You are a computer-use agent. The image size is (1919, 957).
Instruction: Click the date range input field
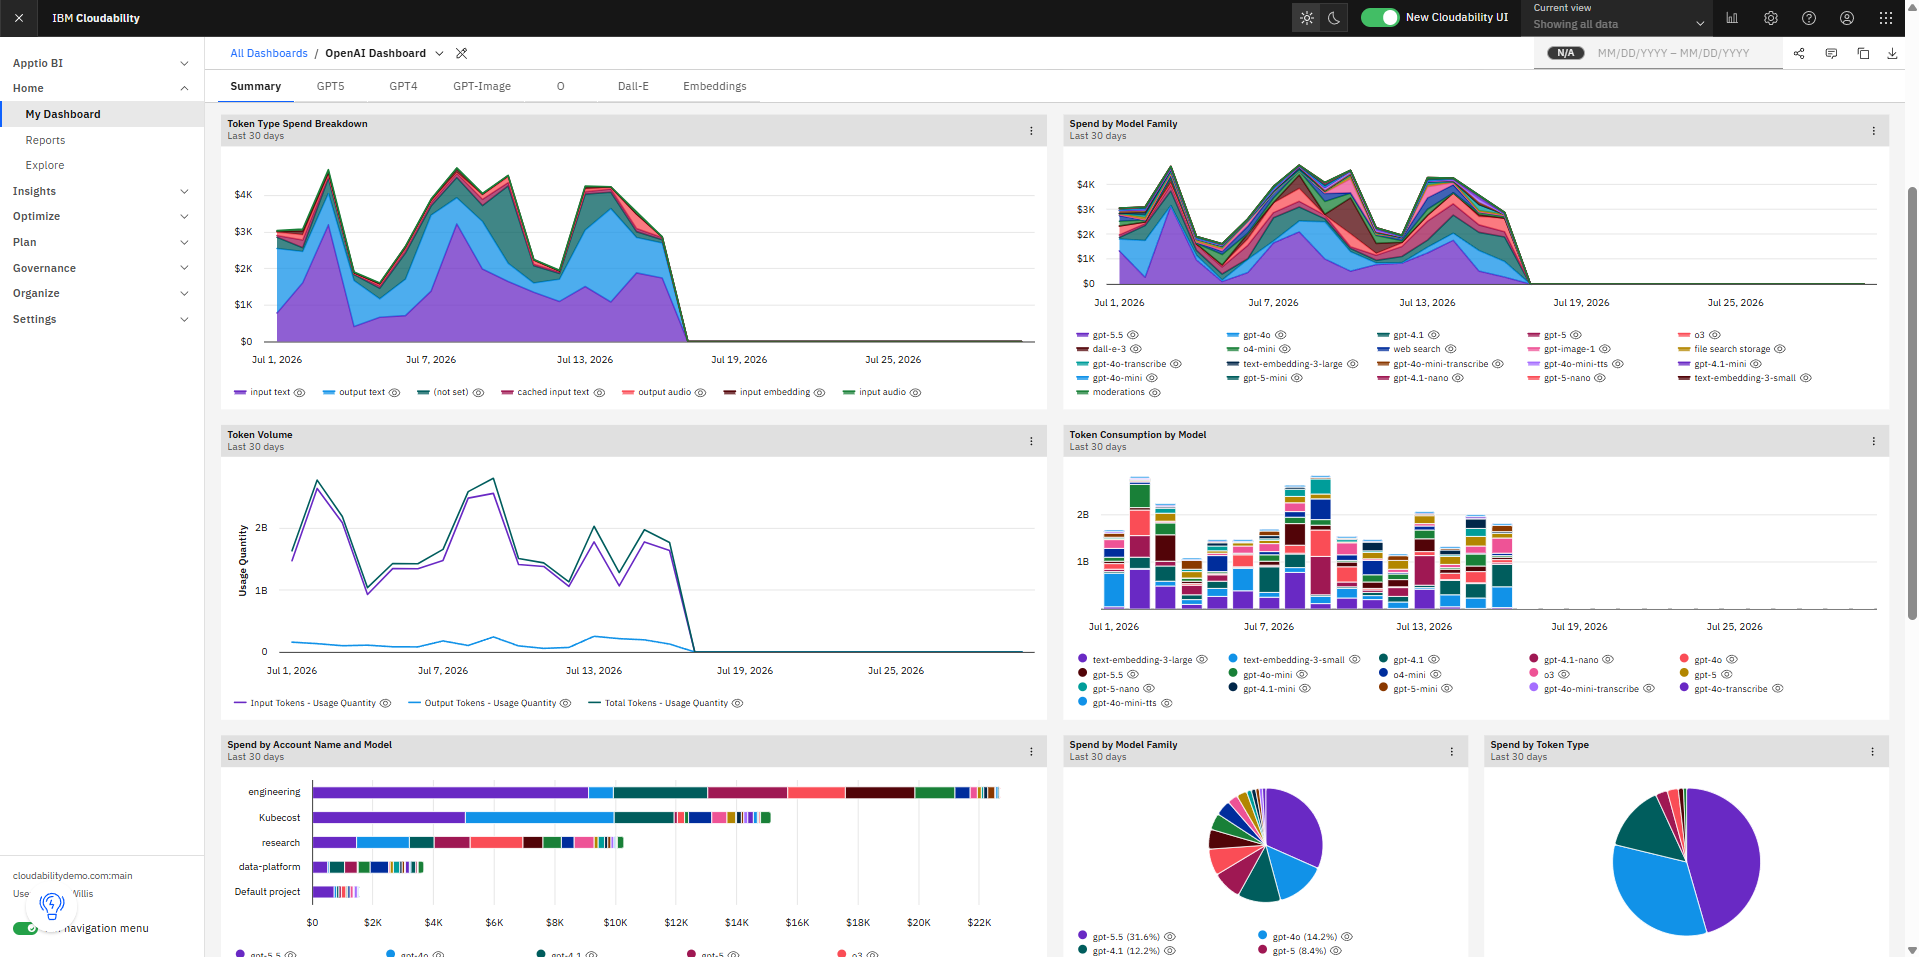tap(1673, 54)
